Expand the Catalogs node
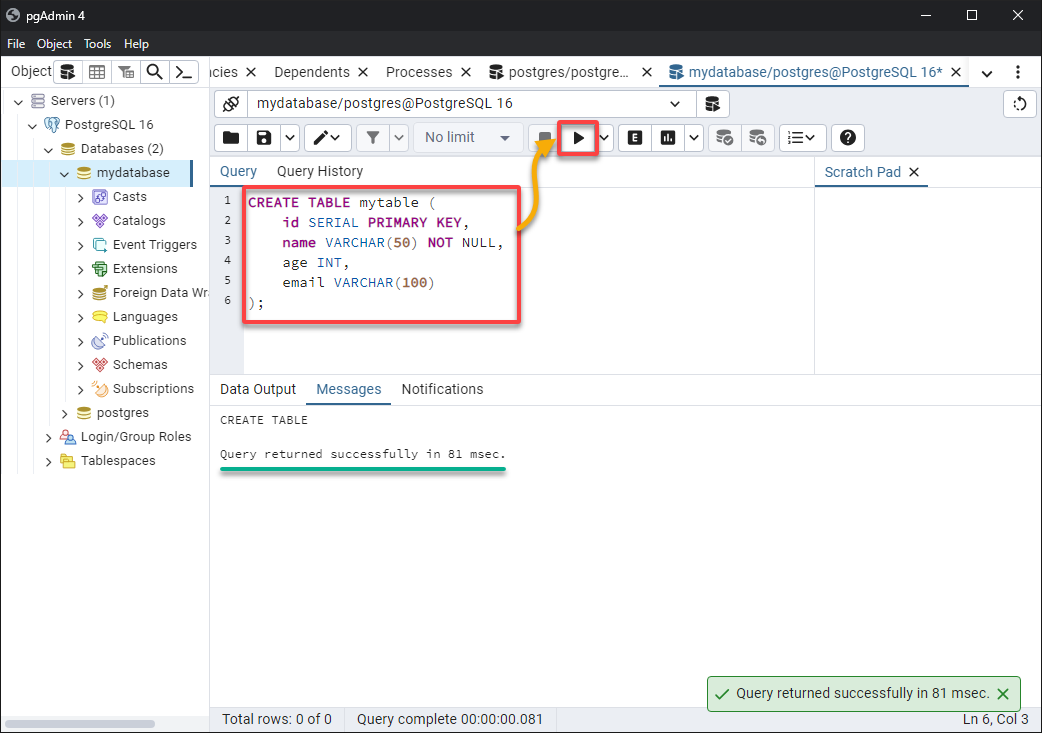This screenshot has width=1042, height=733. 80,221
